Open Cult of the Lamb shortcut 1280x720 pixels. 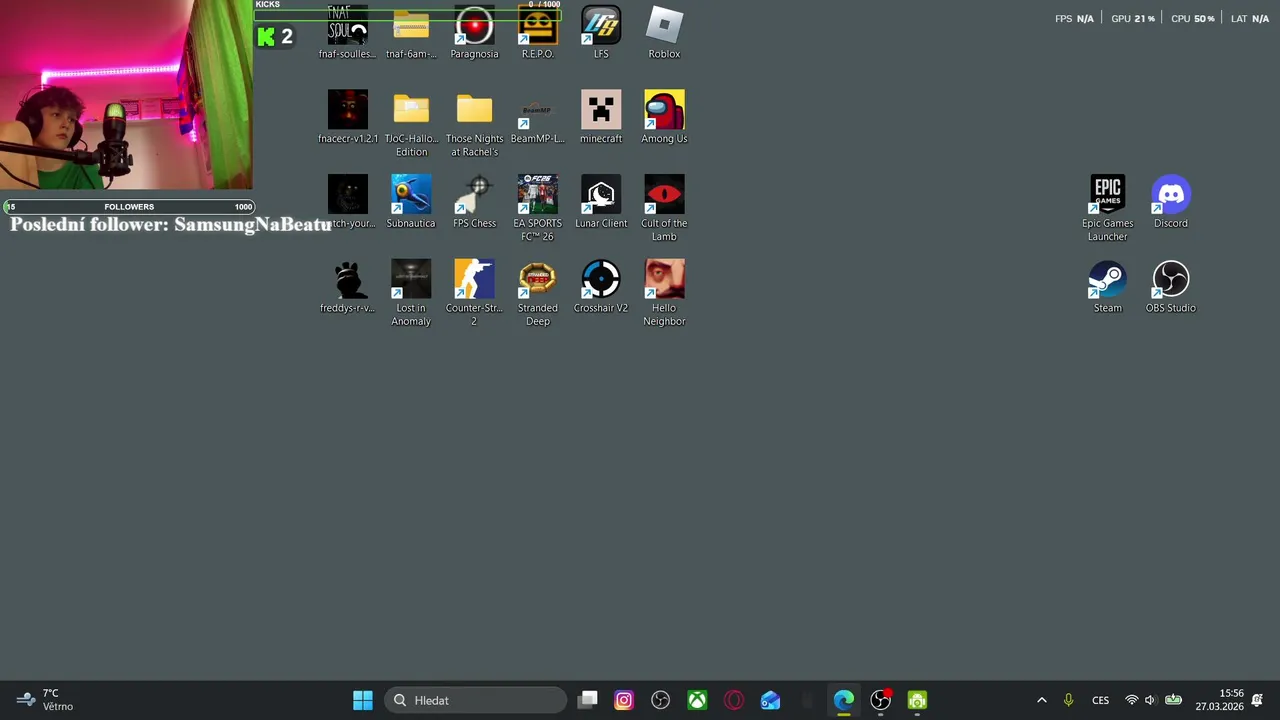click(x=664, y=208)
